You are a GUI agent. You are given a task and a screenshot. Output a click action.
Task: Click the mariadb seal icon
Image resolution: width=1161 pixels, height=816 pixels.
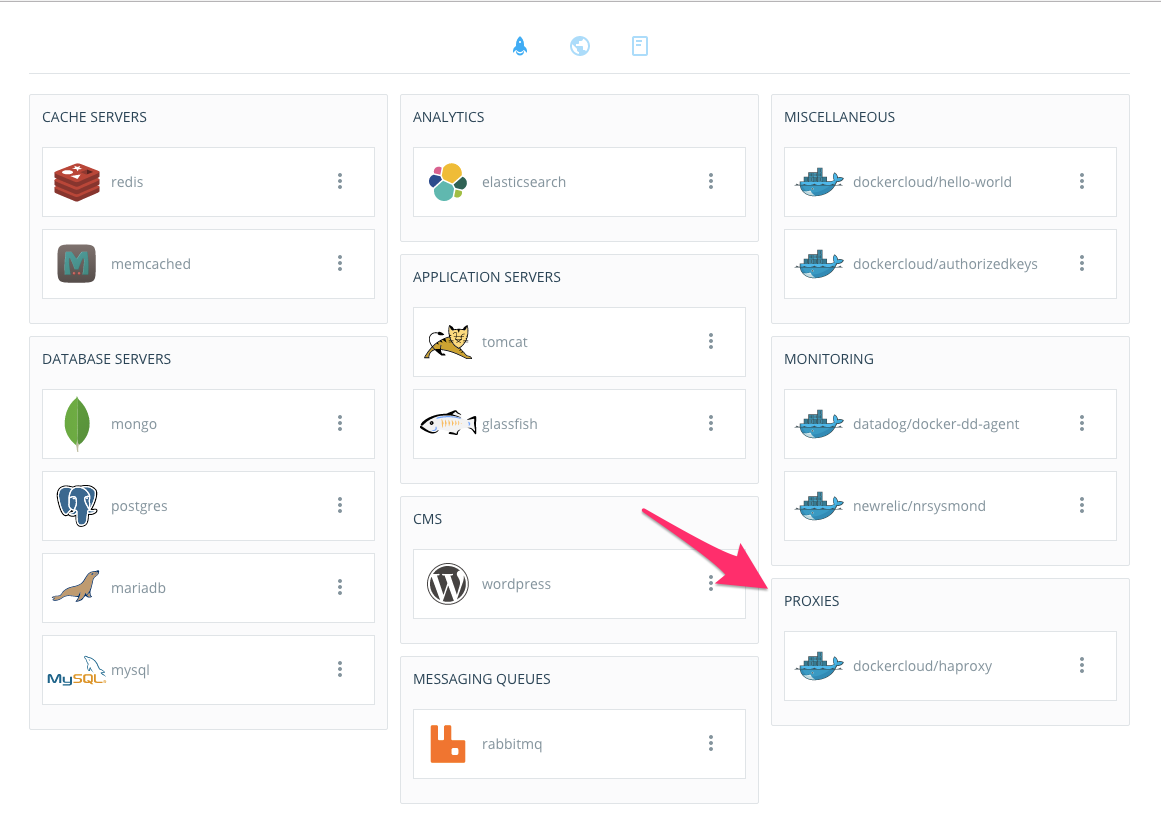pyautogui.click(x=76, y=586)
